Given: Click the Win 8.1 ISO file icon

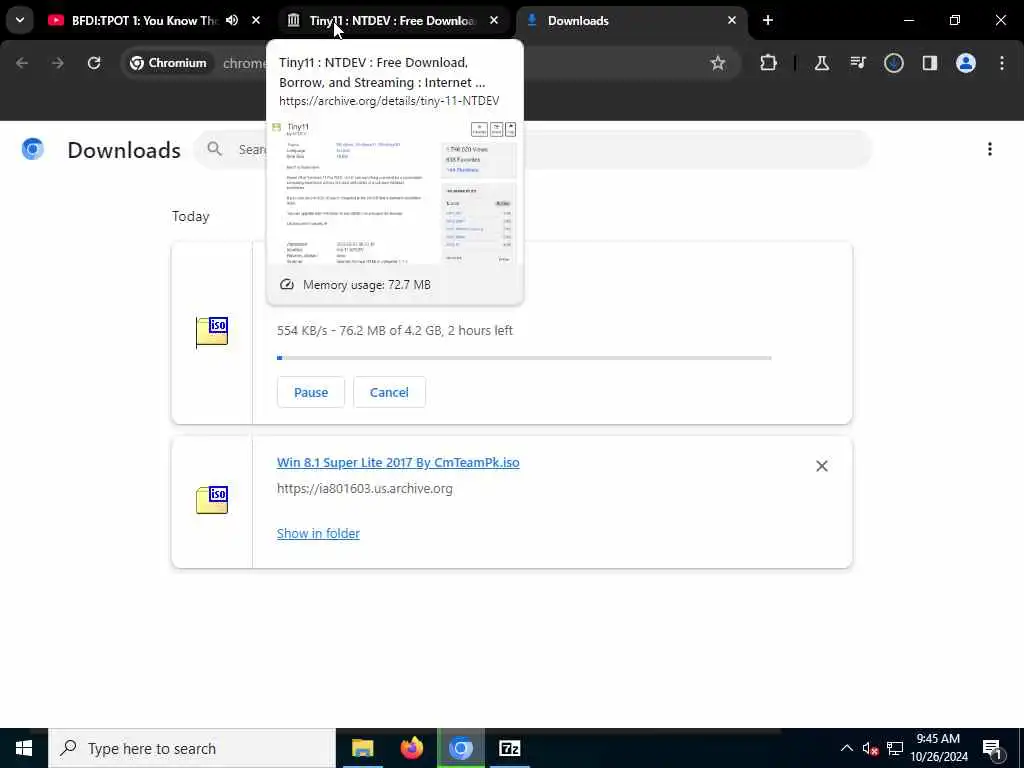Looking at the screenshot, I should pyautogui.click(x=212, y=500).
